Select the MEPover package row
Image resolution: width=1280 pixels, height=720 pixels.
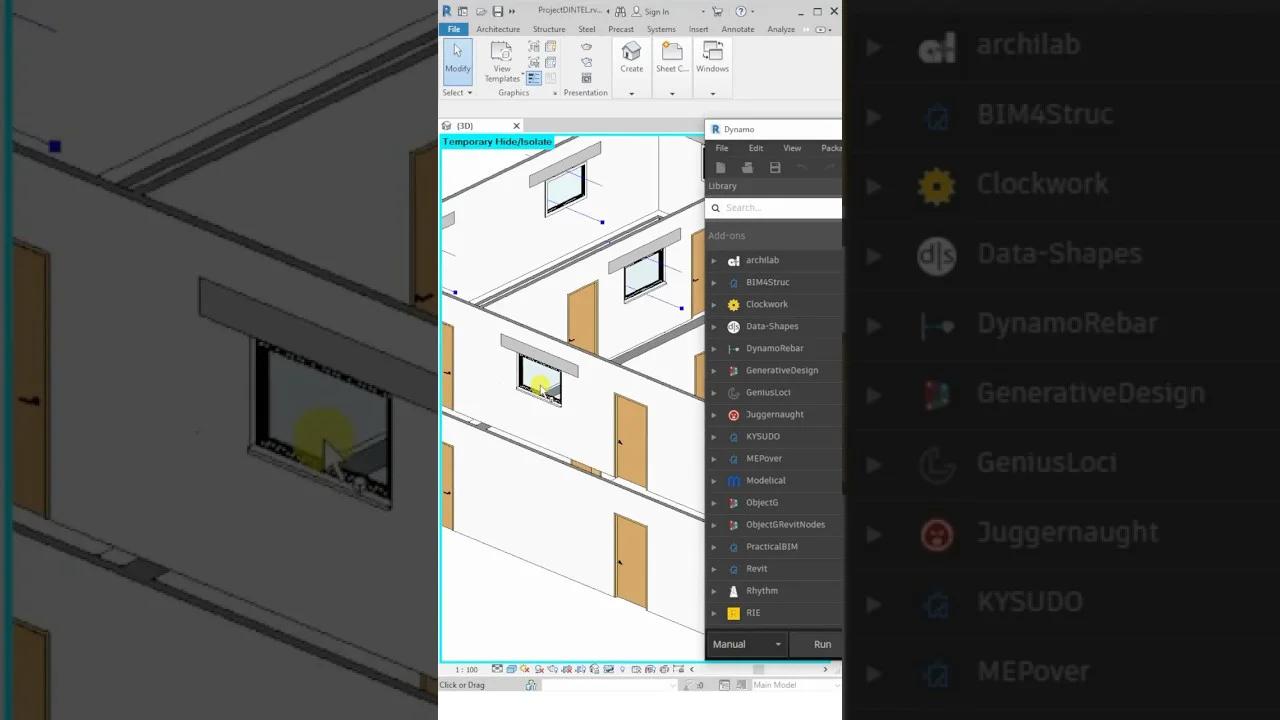click(774, 458)
